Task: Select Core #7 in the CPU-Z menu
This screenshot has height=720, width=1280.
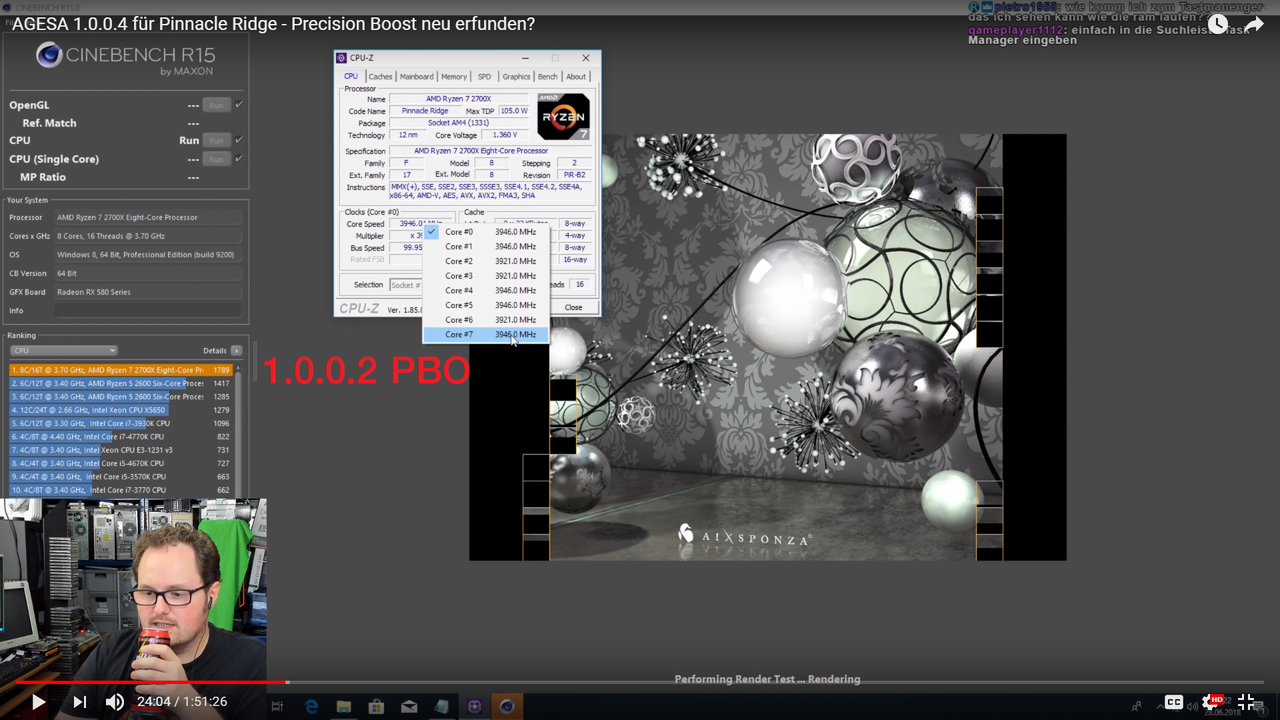Action: pos(486,335)
